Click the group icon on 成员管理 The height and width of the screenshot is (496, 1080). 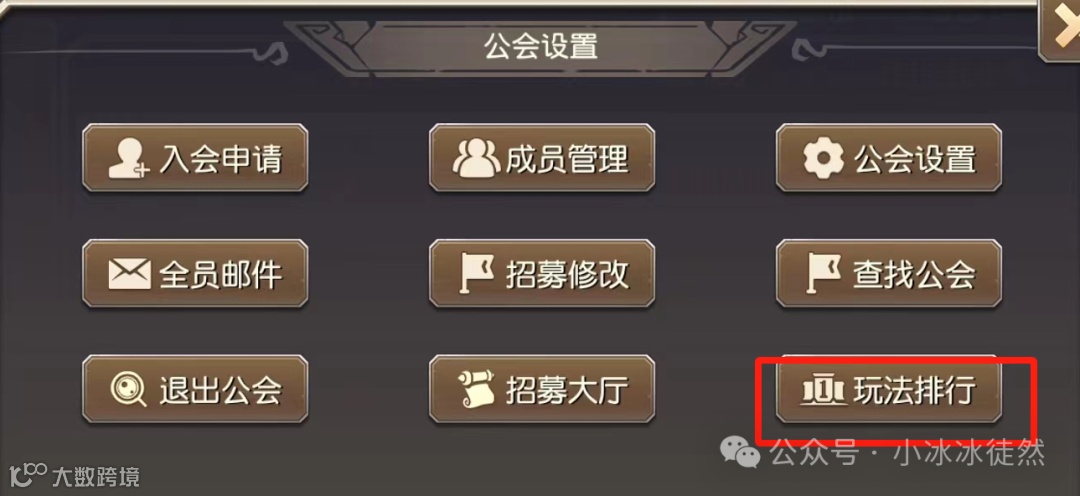pos(476,158)
